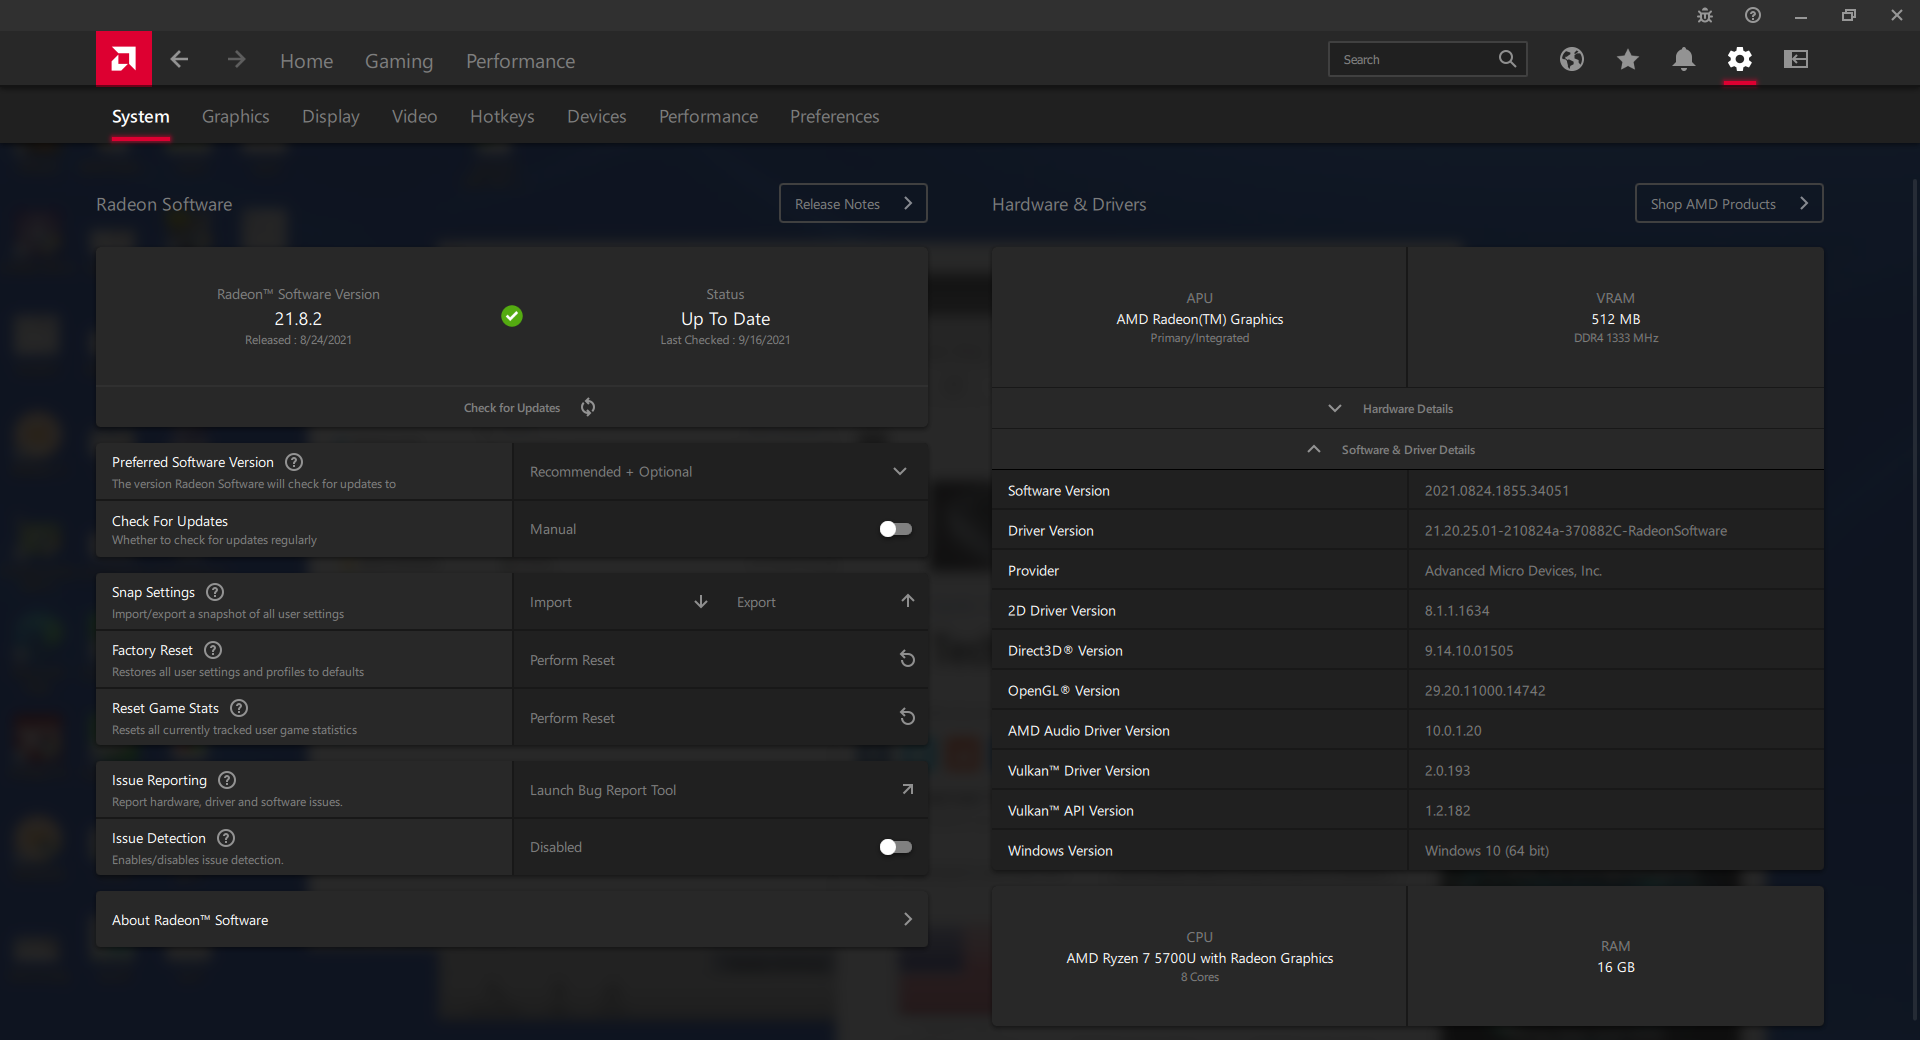Viewport: 1920px width, 1040px height.
Task: Click the Check for Updates refresh icon
Action: pos(588,407)
